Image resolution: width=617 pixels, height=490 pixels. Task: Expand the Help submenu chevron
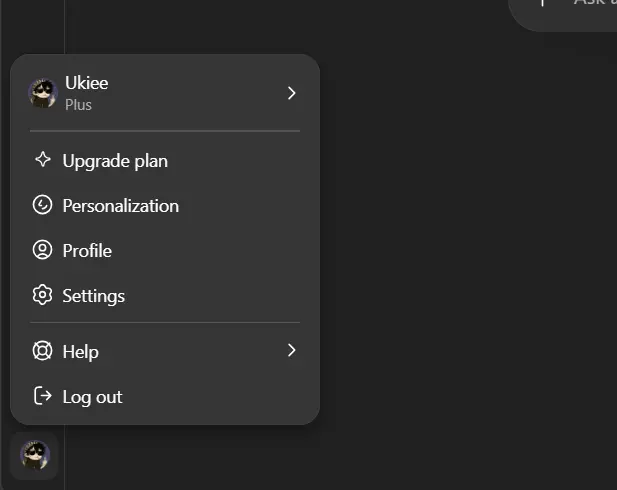291,350
